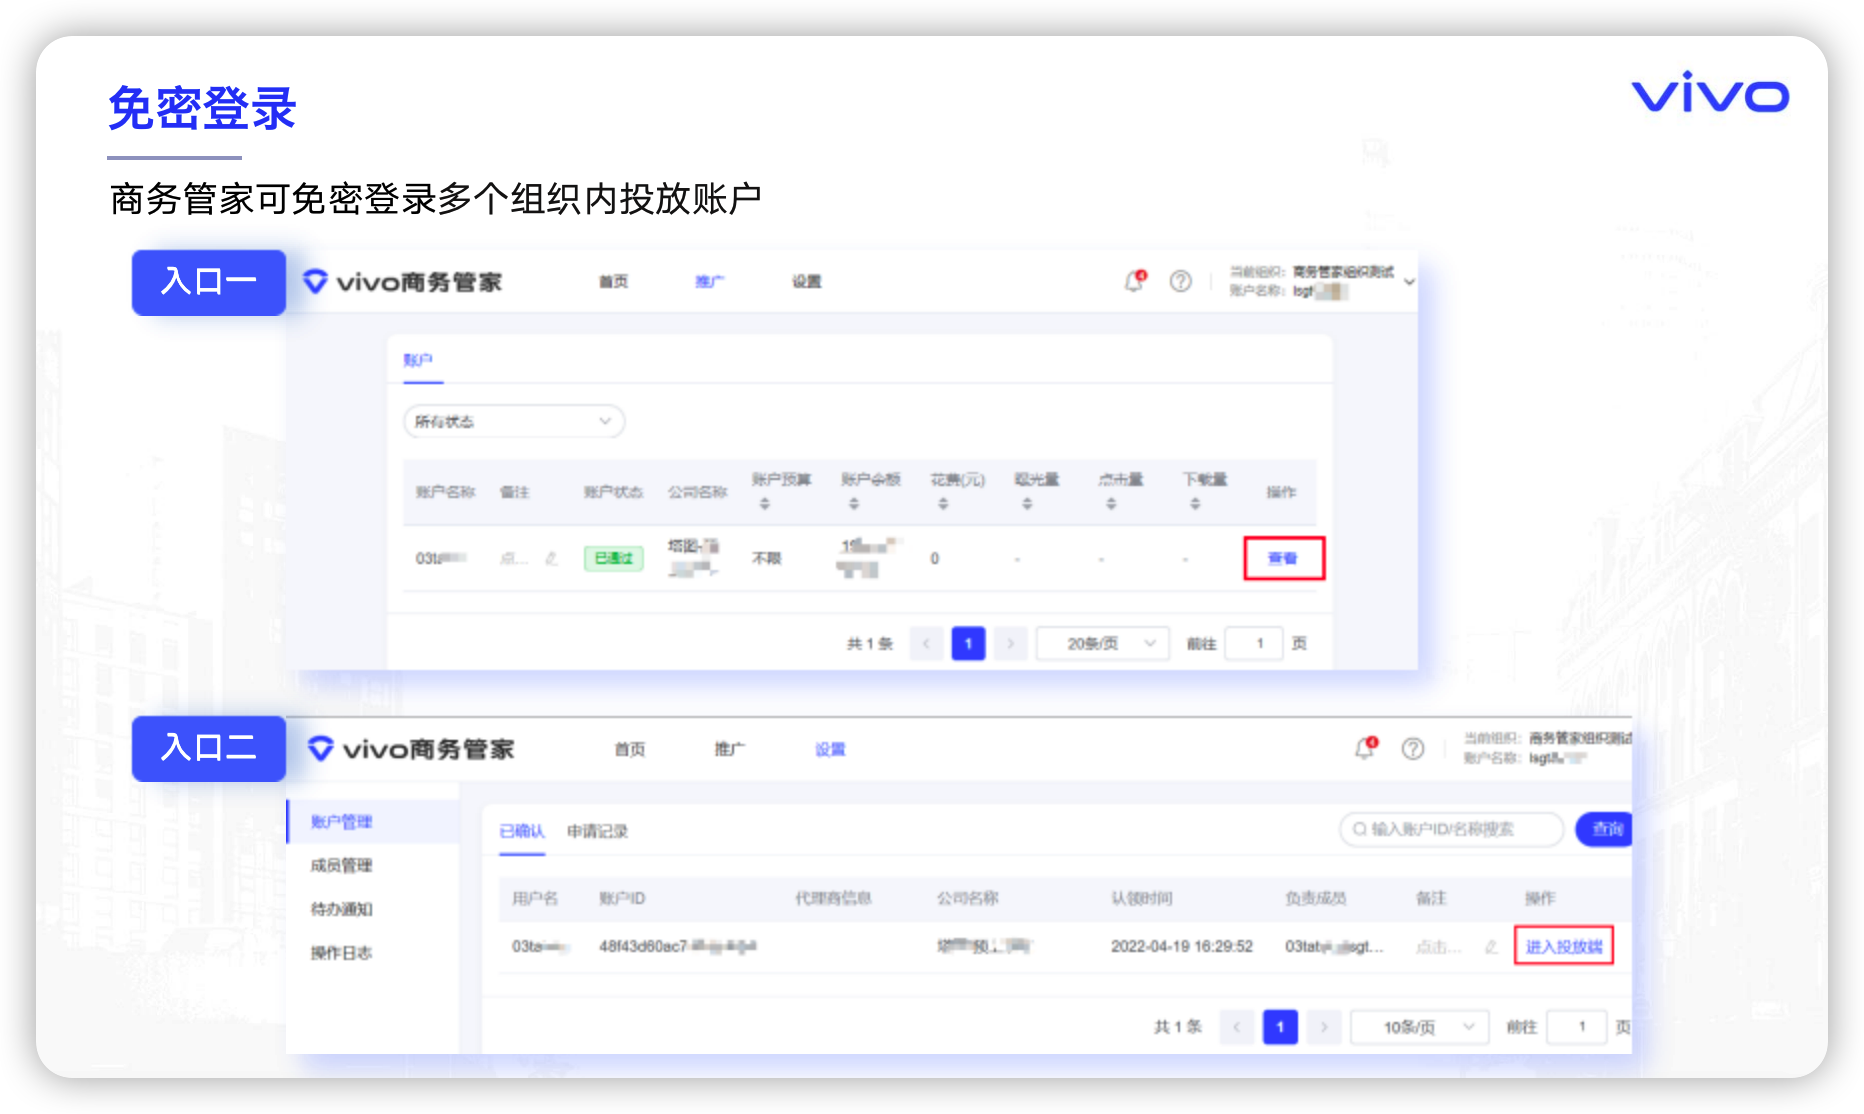Image resolution: width=1864 pixels, height=1114 pixels.
Task: Open the 所有状态 status dropdown
Action: click(514, 422)
